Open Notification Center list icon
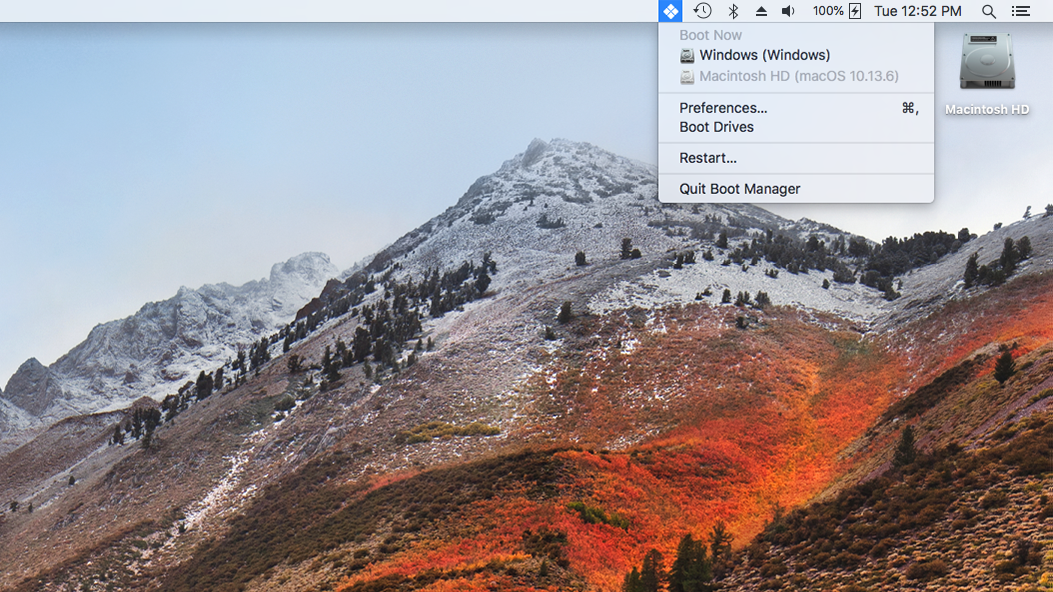Viewport: 1053px width, 592px height. pos(1021,11)
